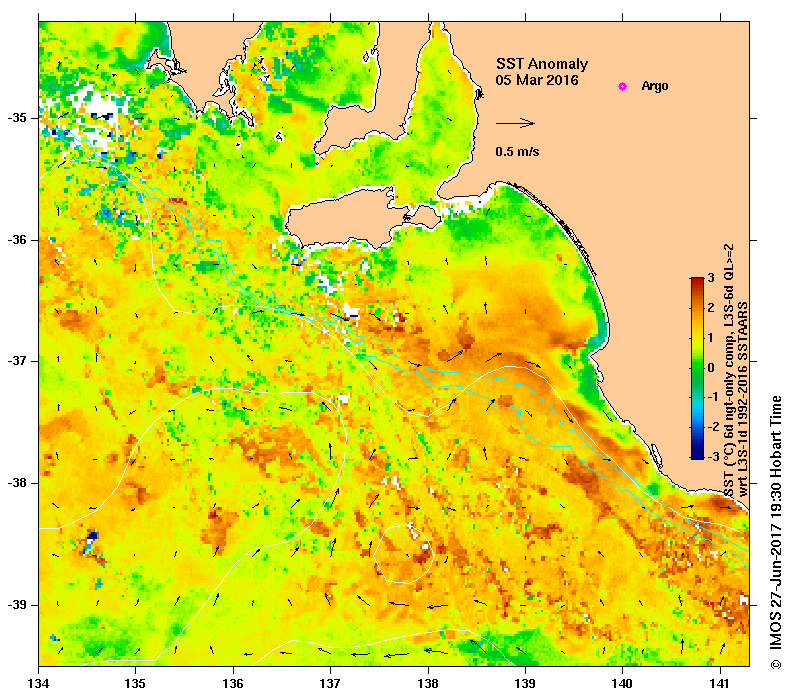Click the colorbar value -3 label
The height and width of the screenshot is (700, 791).
click(x=711, y=456)
